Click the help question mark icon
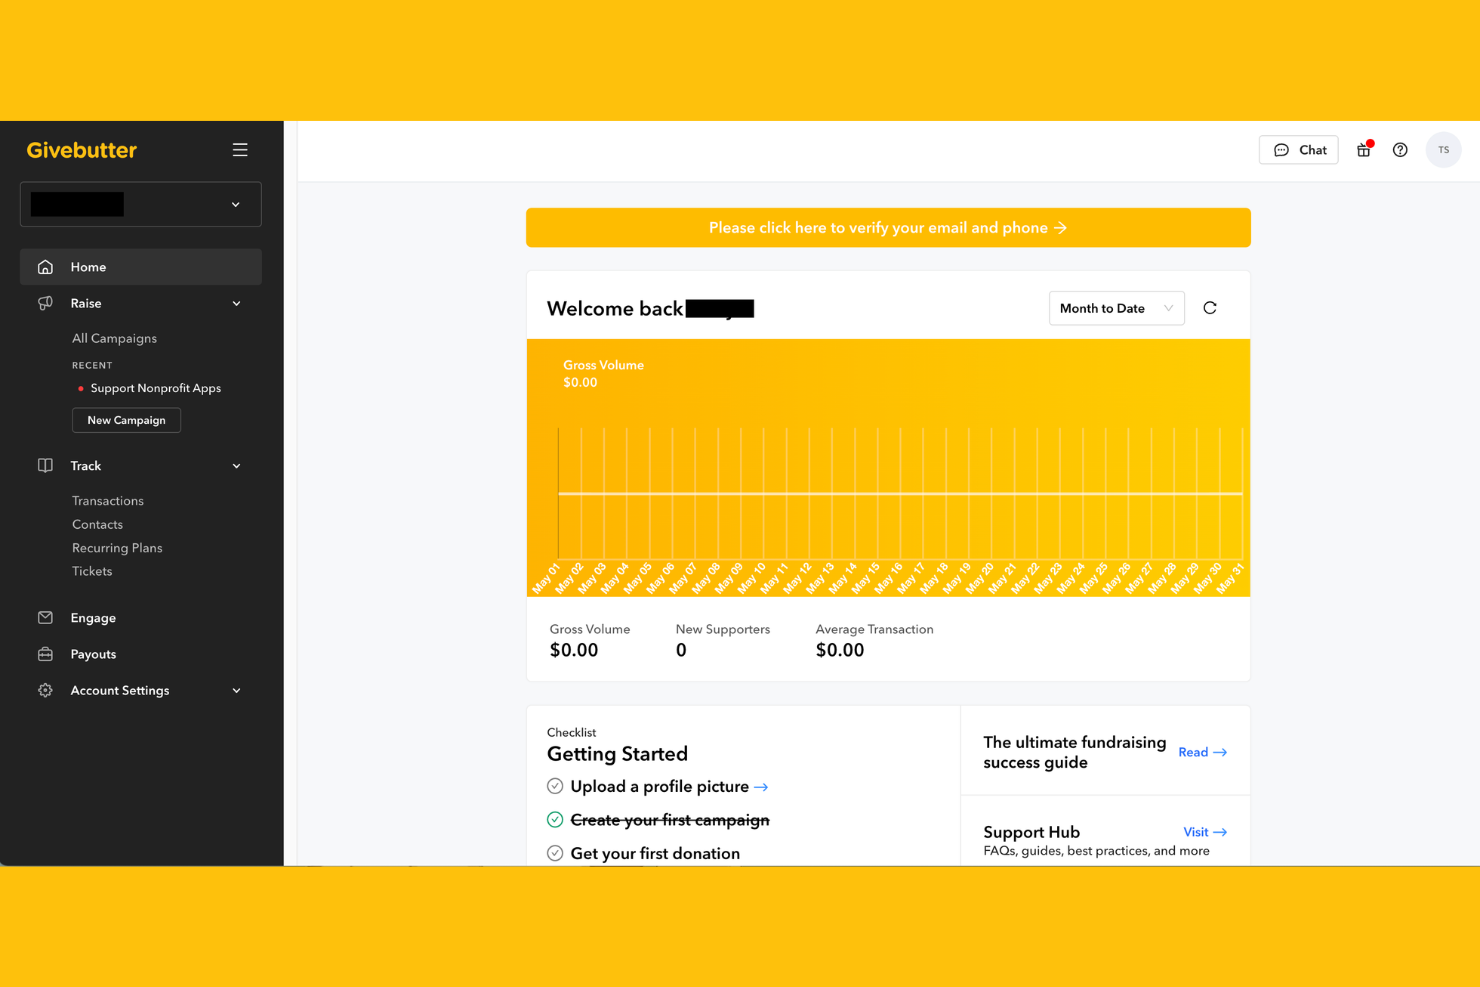The width and height of the screenshot is (1480, 987). pos(1400,150)
